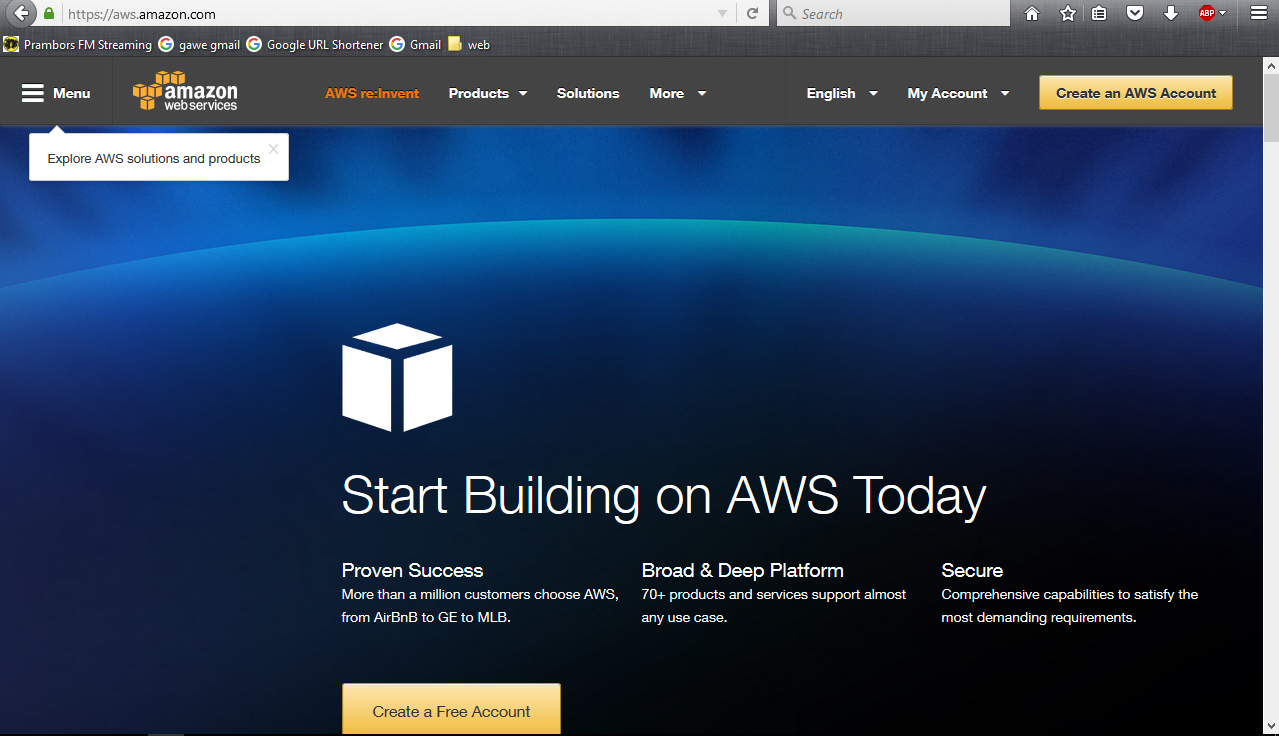1279x736 pixels.
Task: Click the green padlock security icon
Action: tap(49, 14)
